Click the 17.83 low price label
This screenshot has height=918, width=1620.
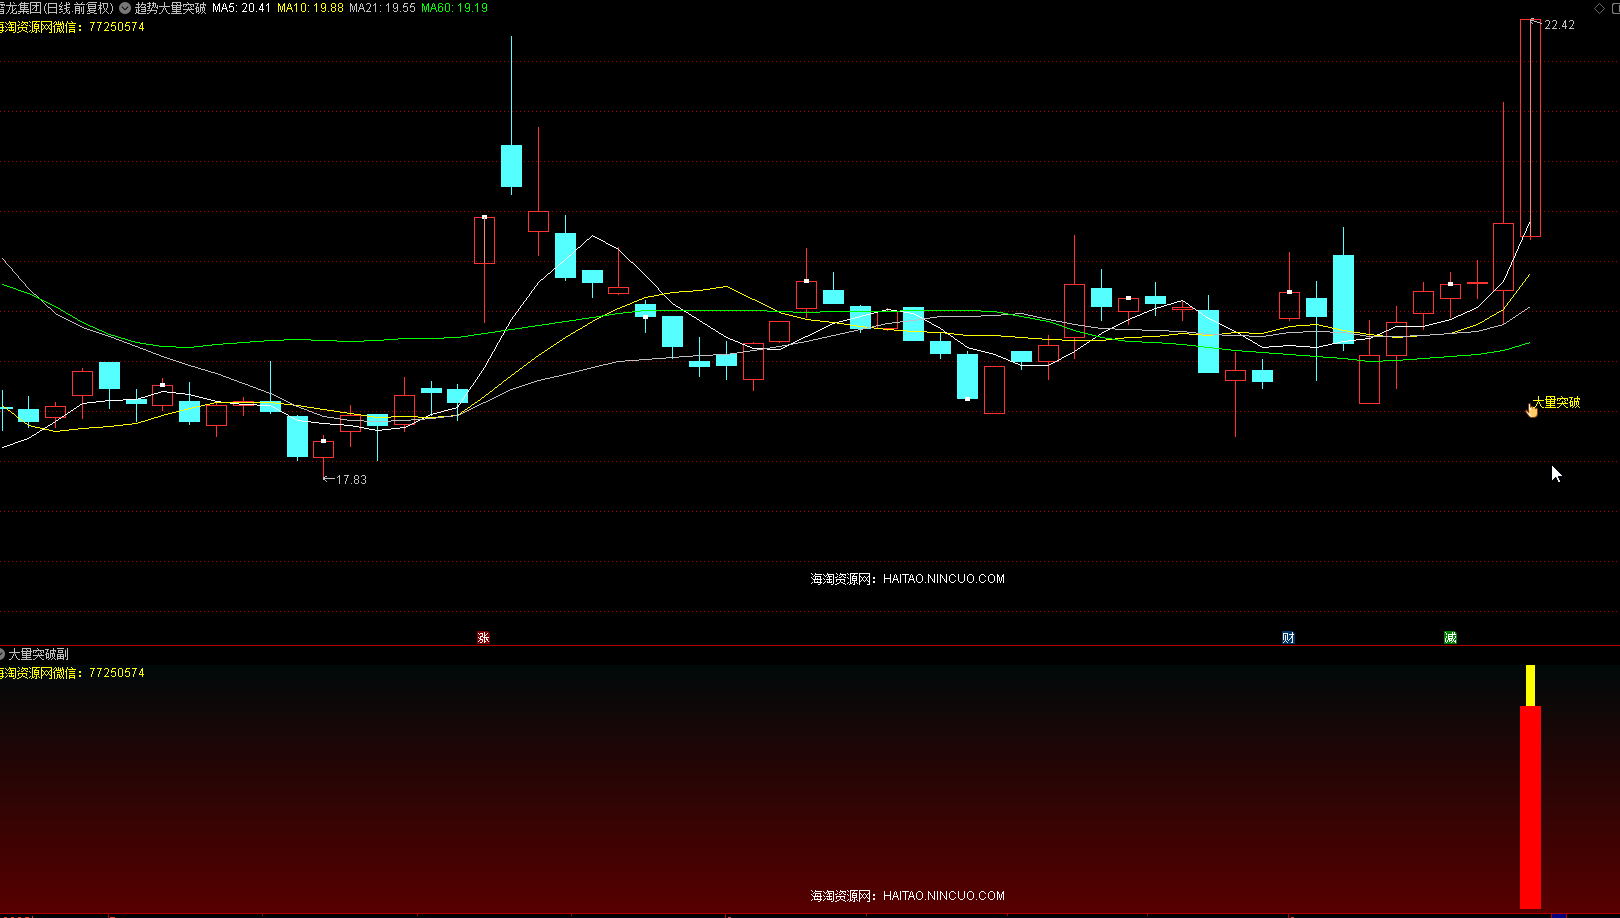[x=351, y=480]
